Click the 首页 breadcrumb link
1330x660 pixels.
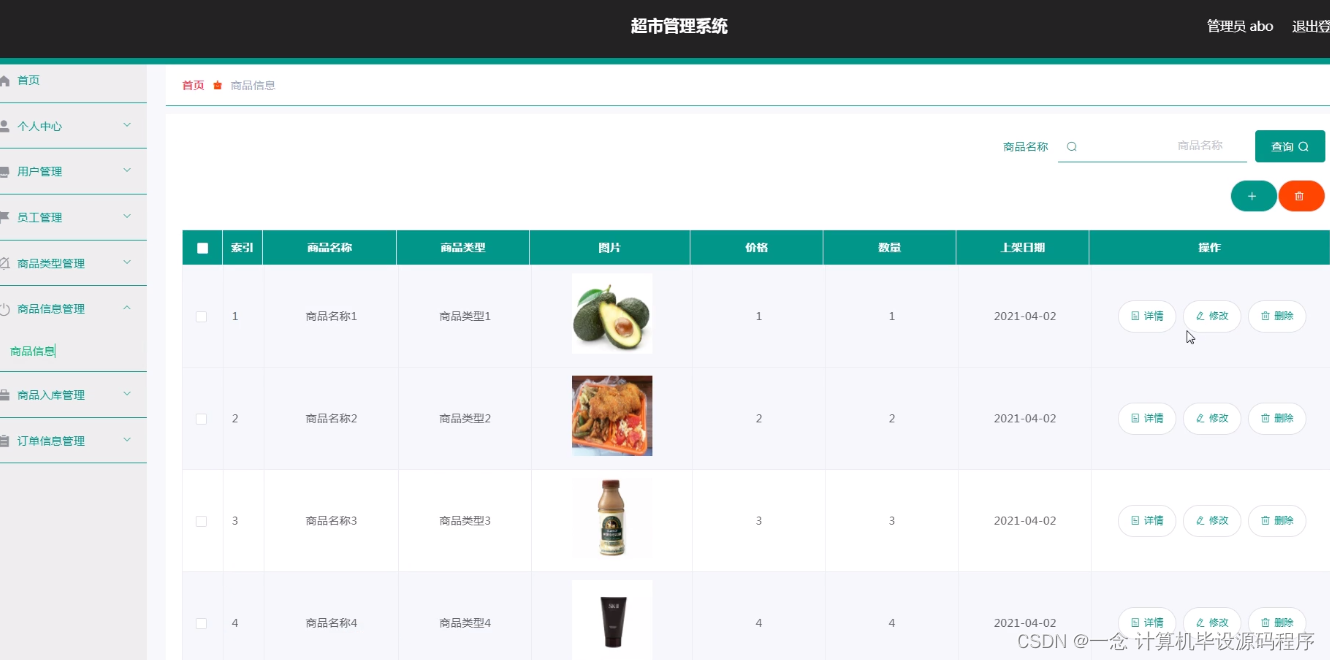pos(193,85)
